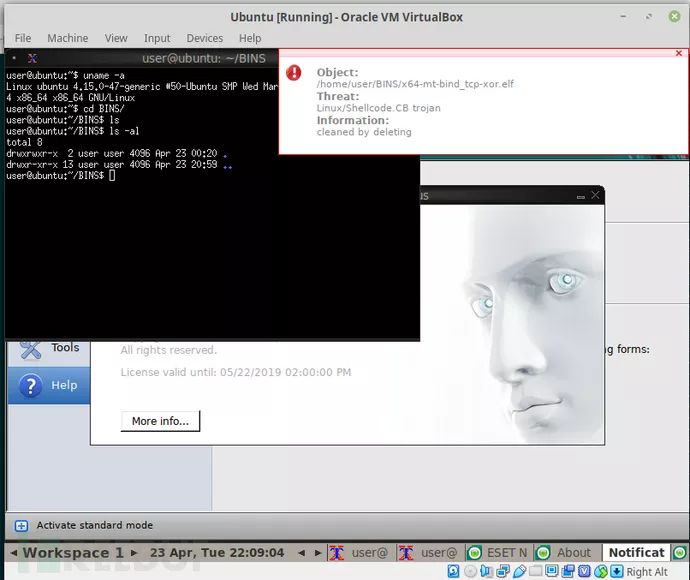This screenshot has height=580, width=690.
Task: Open the View menu
Action: click(x=116, y=38)
